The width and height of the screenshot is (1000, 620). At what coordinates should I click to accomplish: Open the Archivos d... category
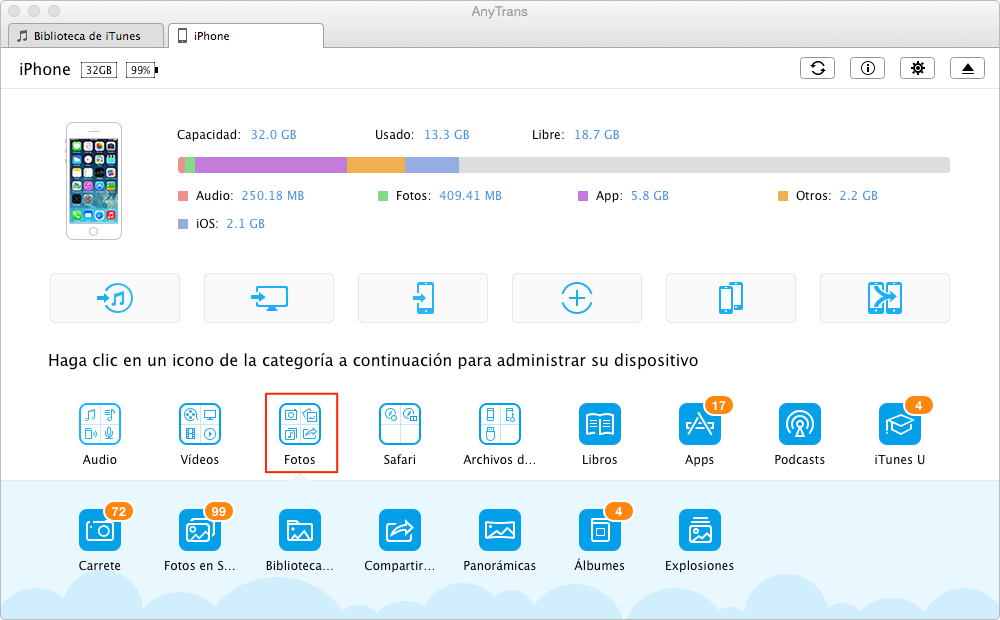tap(500, 424)
